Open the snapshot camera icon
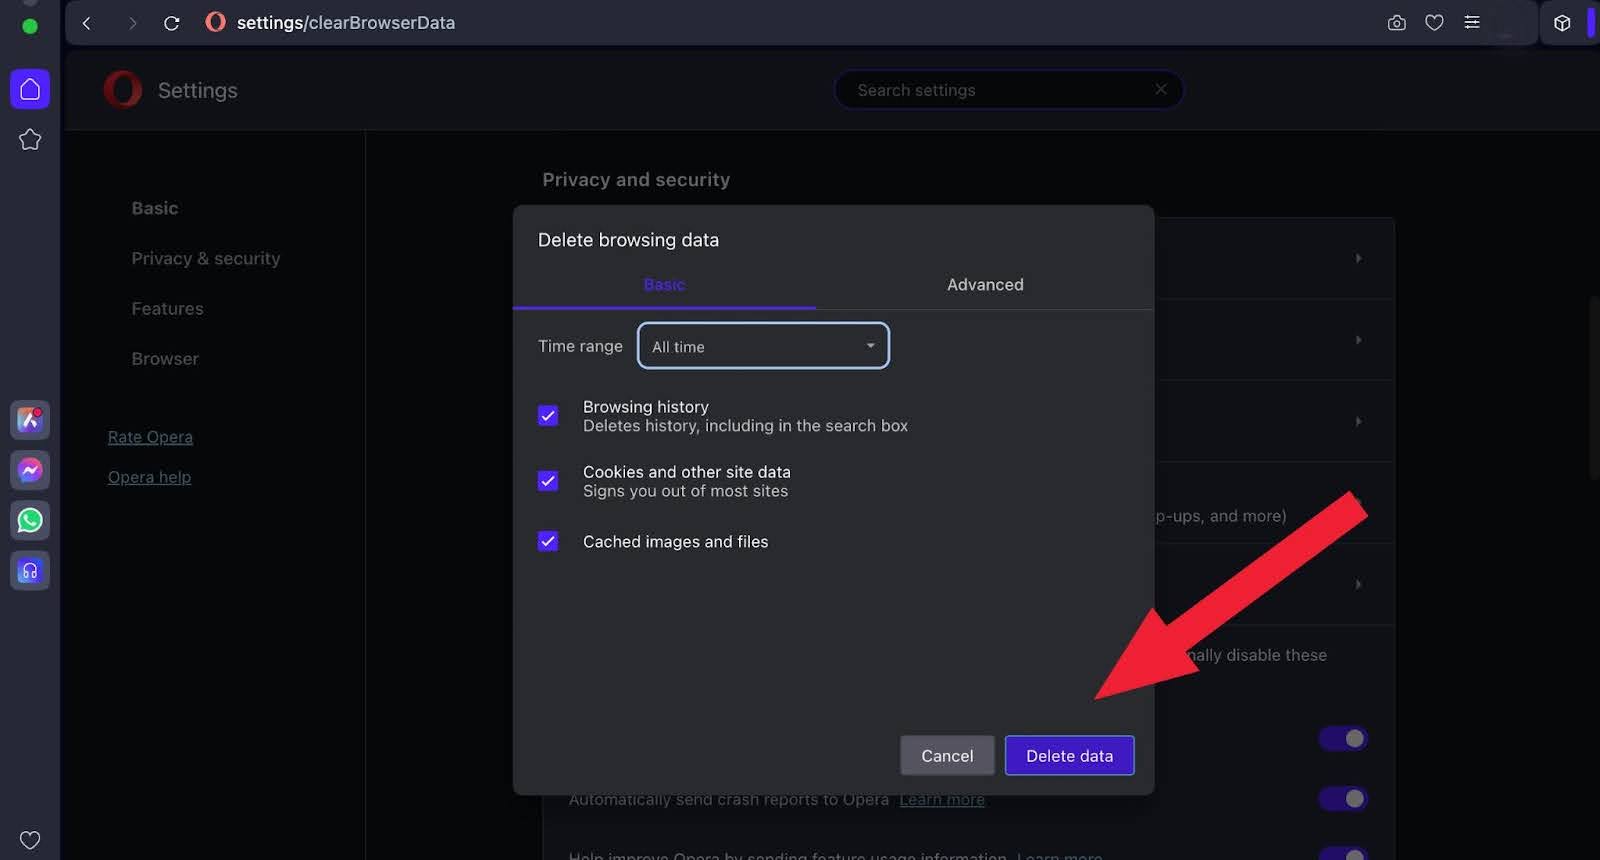 click(x=1397, y=23)
